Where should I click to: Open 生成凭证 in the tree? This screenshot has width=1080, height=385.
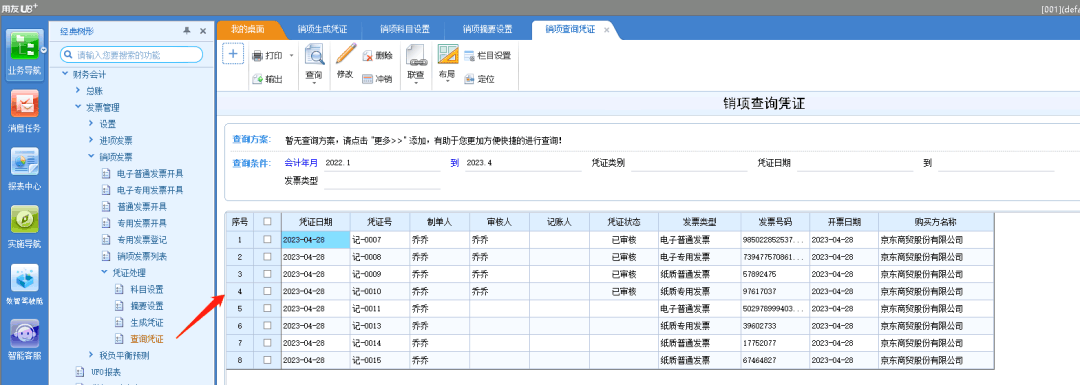click(x=147, y=322)
